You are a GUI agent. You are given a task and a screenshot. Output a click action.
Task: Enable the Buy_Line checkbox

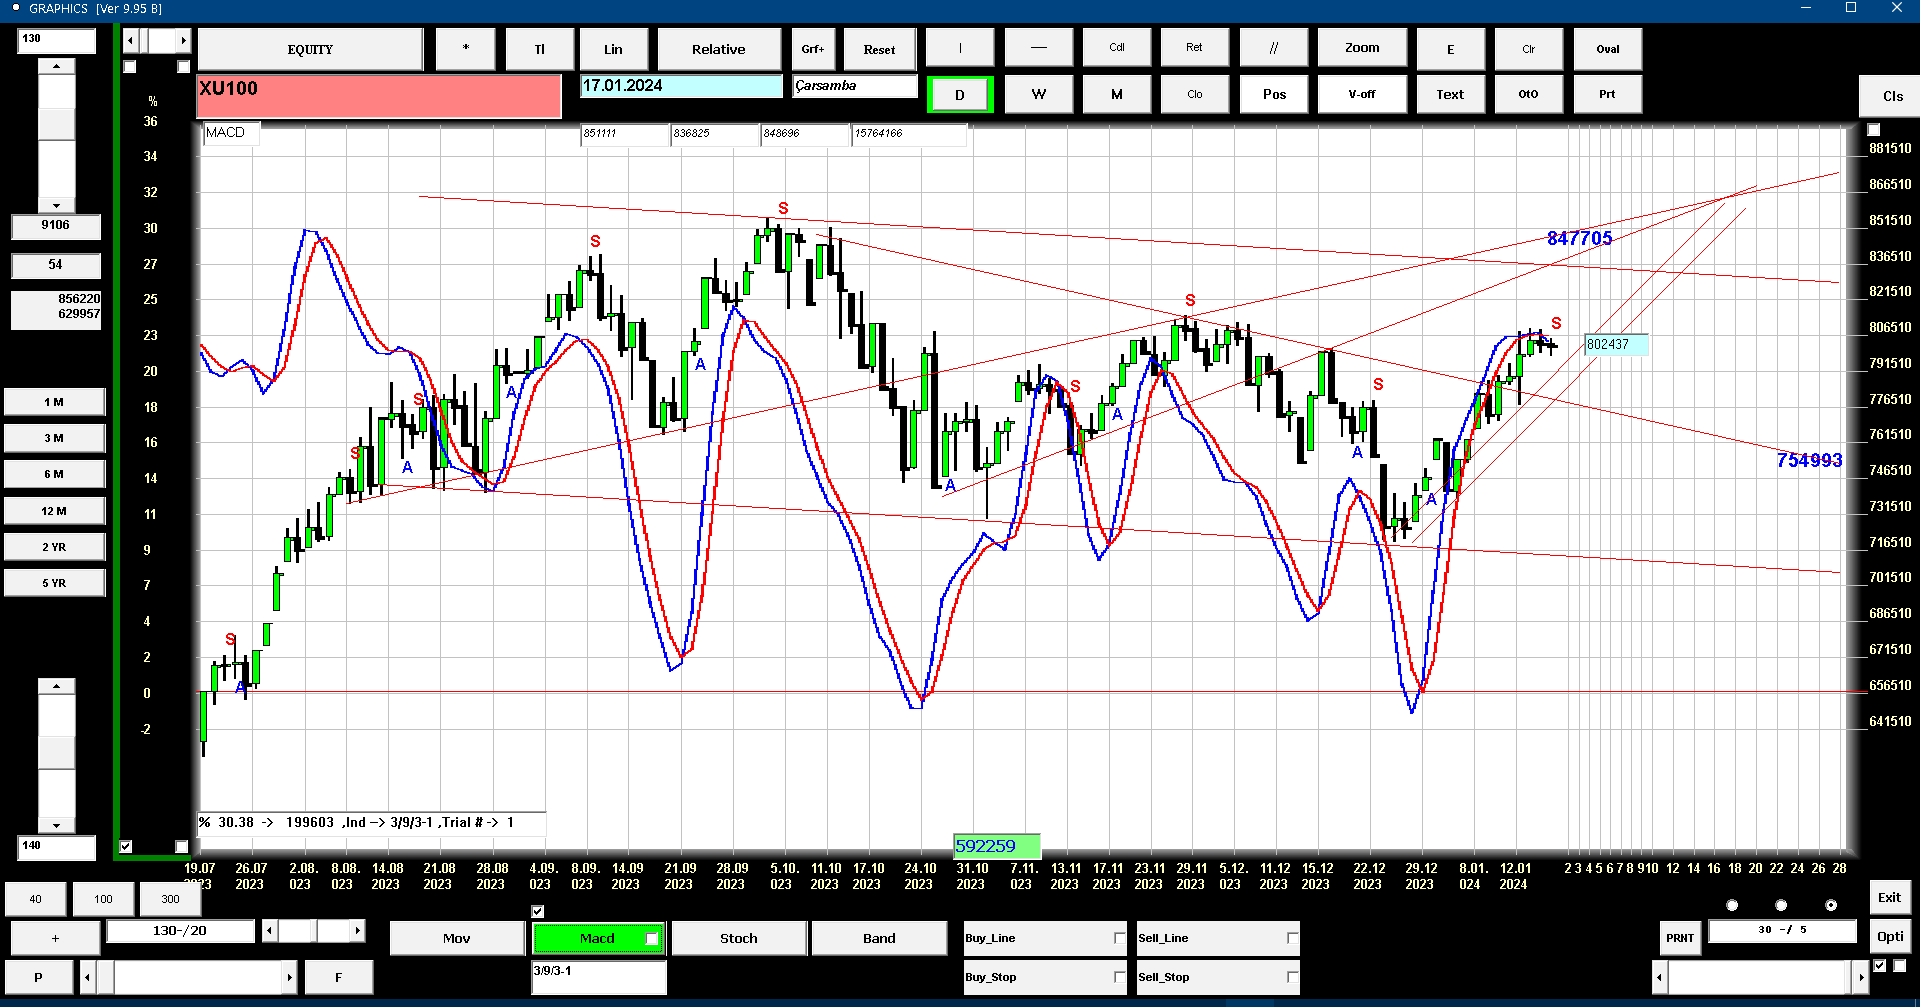(1119, 938)
